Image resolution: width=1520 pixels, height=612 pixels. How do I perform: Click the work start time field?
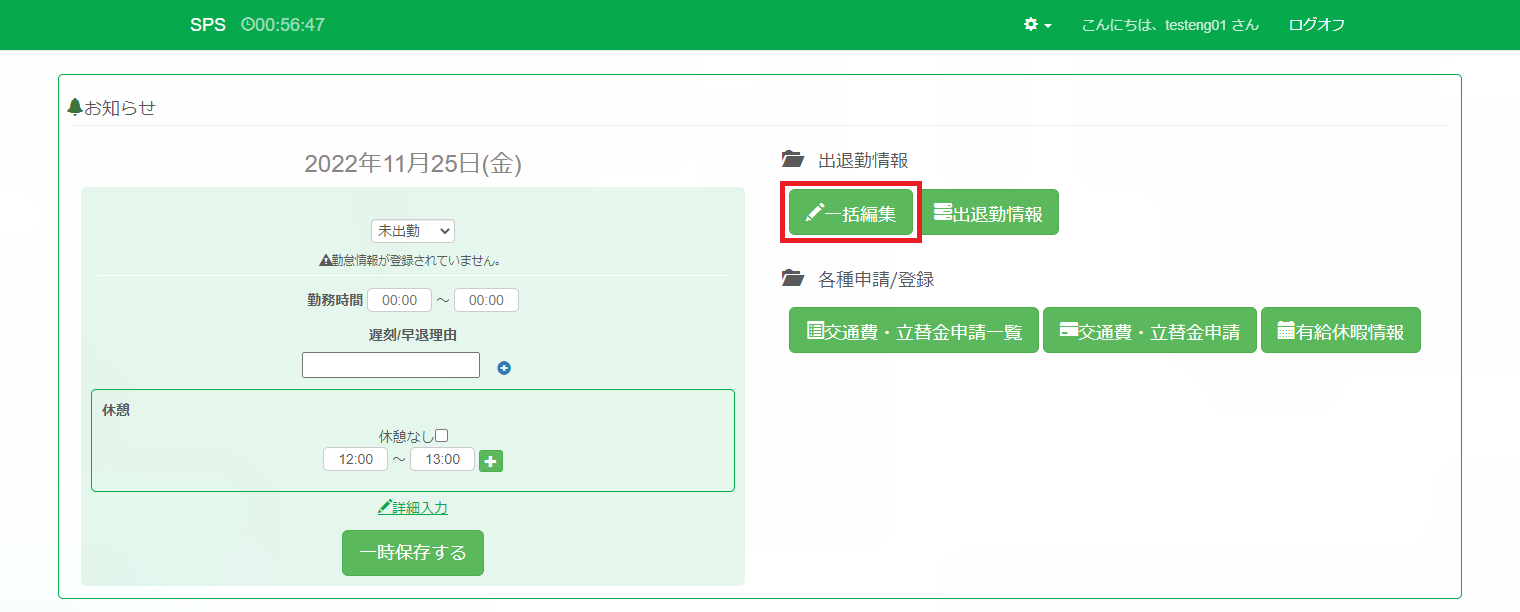399,300
